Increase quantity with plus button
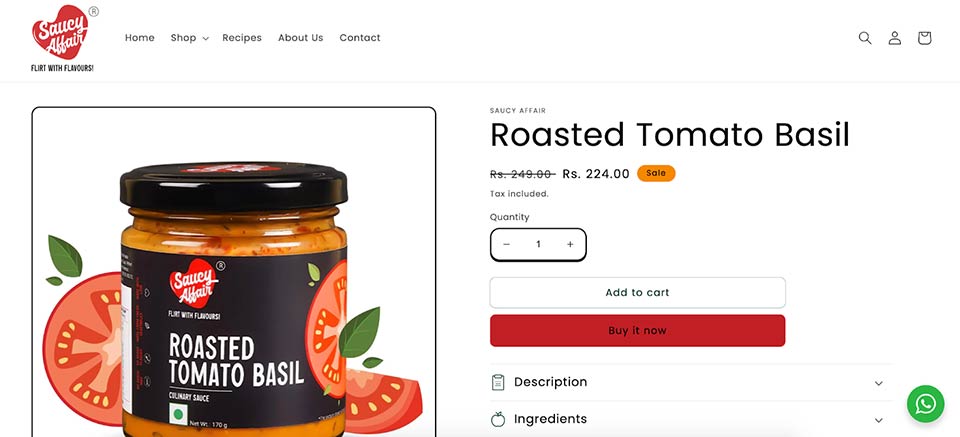The width and height of the screenshot is (960, 437). point(570,244)
